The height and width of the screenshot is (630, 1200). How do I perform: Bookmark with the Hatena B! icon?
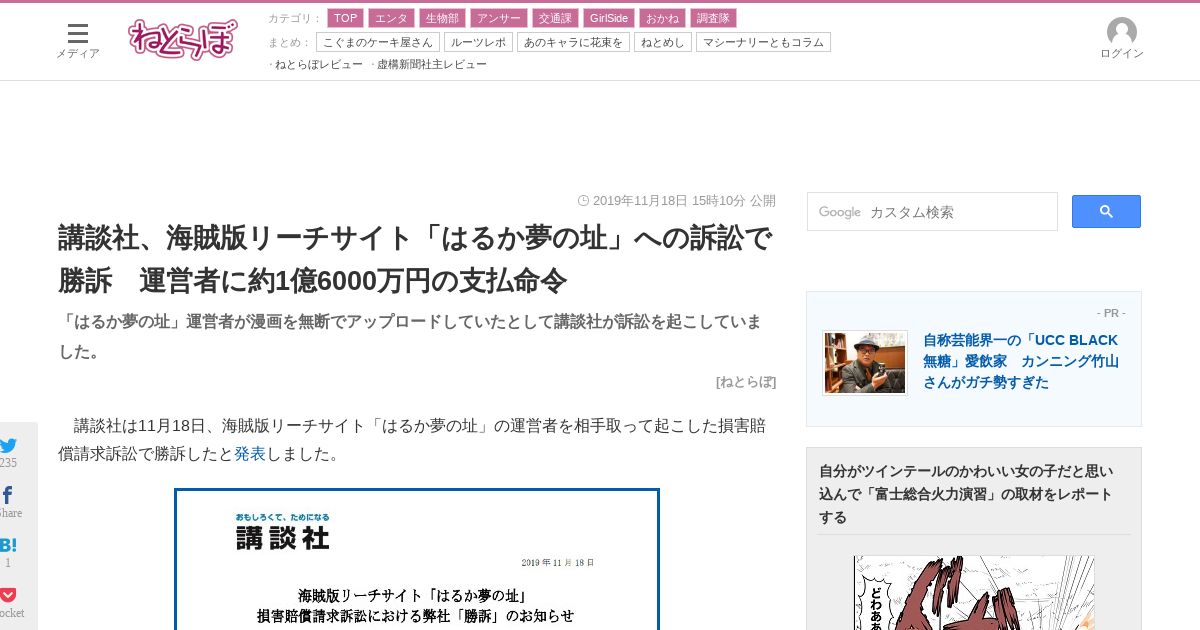[8, 546]
